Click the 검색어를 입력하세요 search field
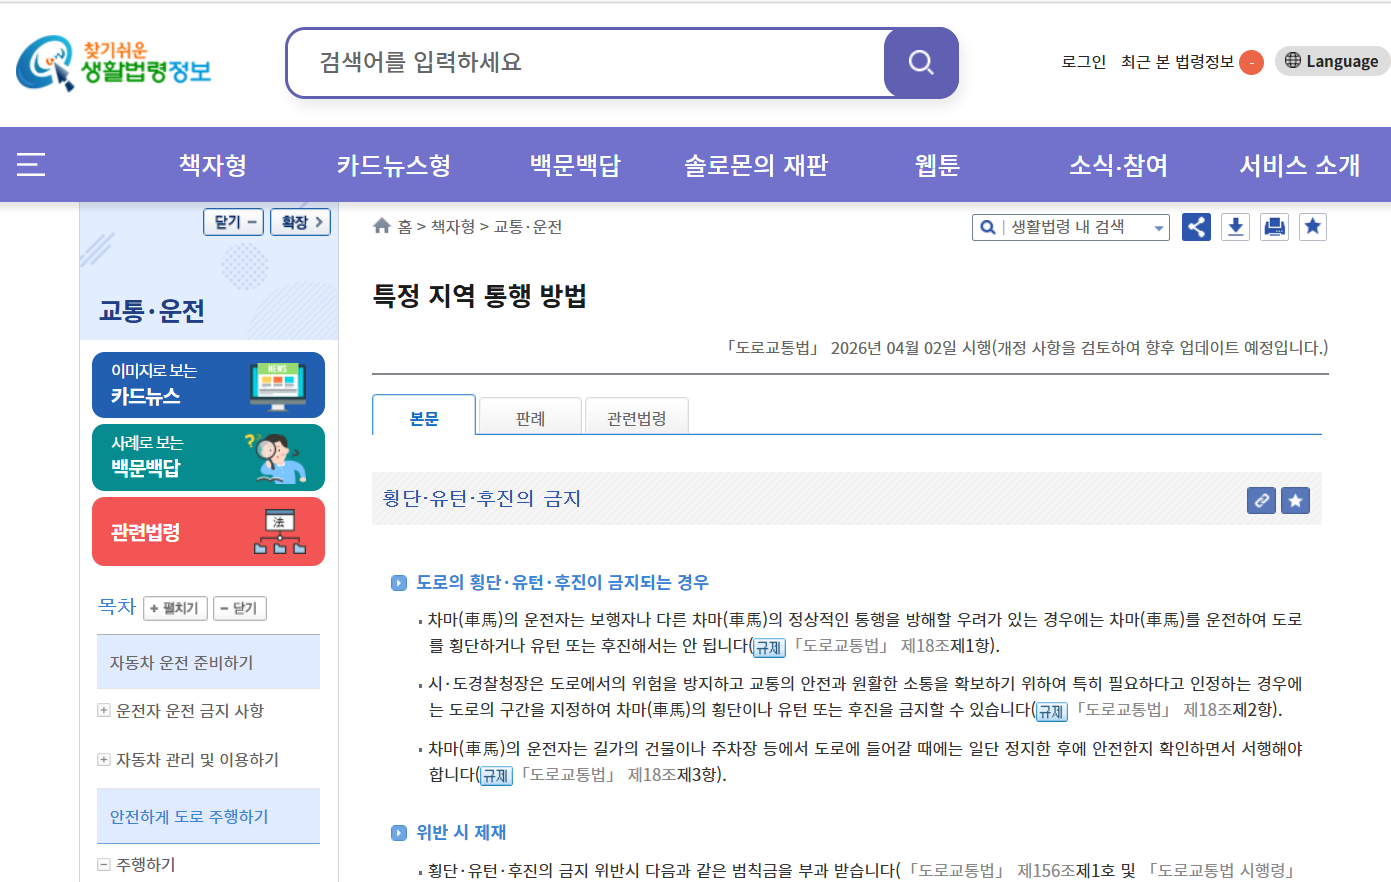The width and height of the screenshot is (1391, 882). point(586,63)
